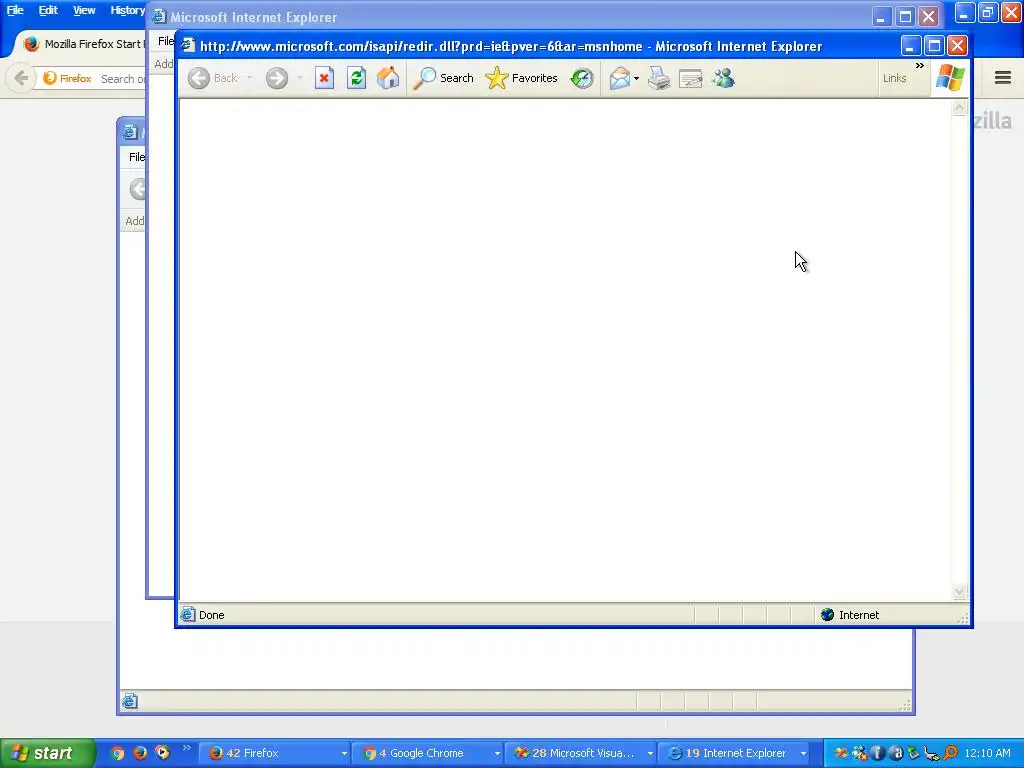Open the Edit menu in Firefox
The height and width of the screenshot is (768, 1024).
(x=48, y=10)
